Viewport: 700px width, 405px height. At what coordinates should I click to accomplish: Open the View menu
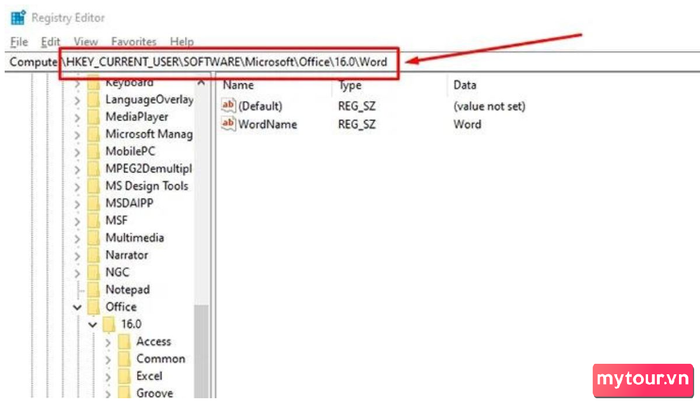click(x=86, y=42)
